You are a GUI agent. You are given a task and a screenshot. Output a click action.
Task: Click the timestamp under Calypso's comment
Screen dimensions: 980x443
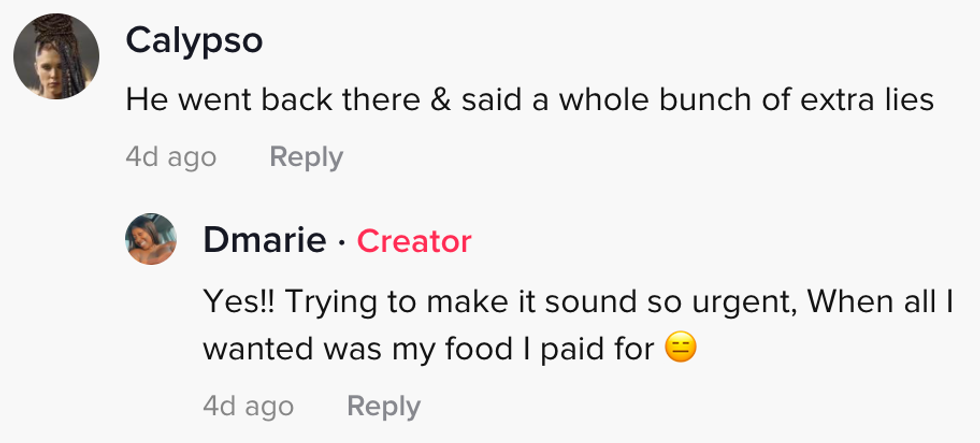click(x=171, y=157)
